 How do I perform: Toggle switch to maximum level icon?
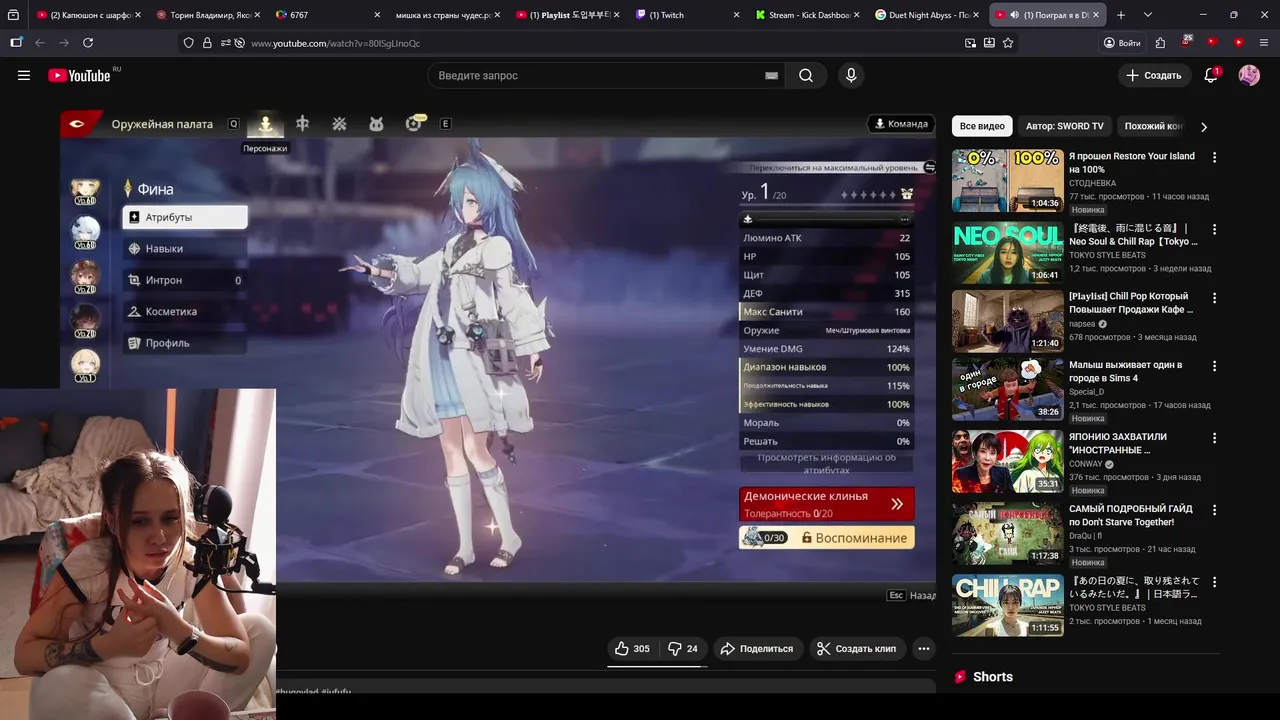click(930, 168)
